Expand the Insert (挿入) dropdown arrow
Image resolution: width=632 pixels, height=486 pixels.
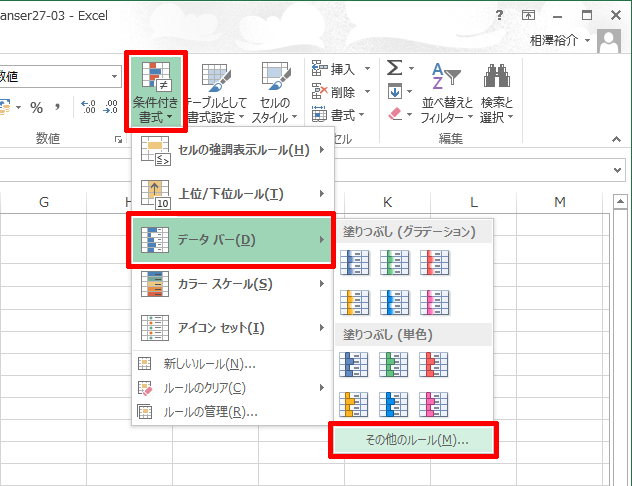tap(367, 69)
